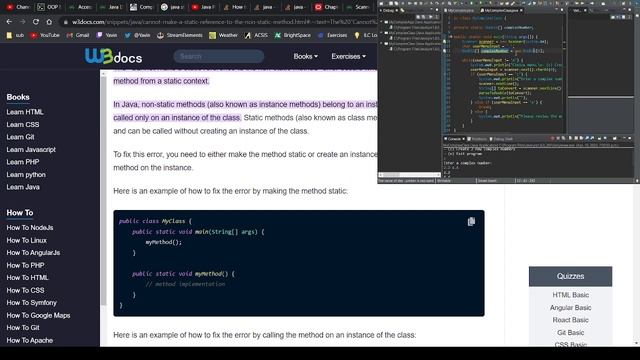Click the Eclipse Terminate red square in console toolbar
Image resolution: width=640 pixels, height=360 pixels.
click(x=552, y=139)
